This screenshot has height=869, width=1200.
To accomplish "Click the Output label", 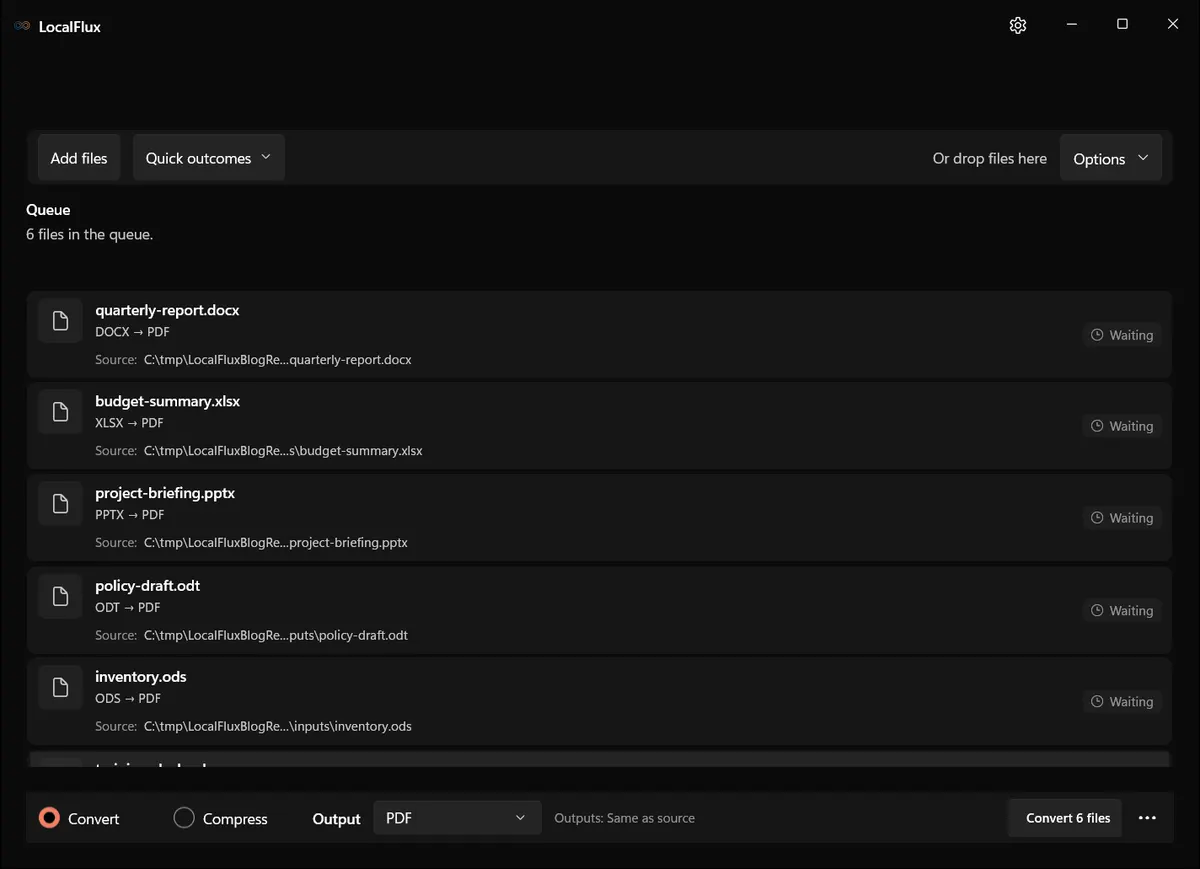I will tap(336, 819).
